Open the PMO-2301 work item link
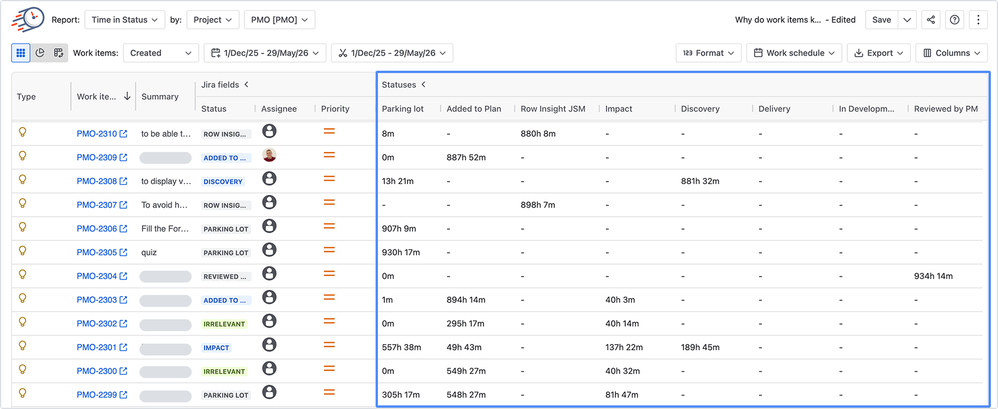 pyautogui.click(x=102, y=347)
